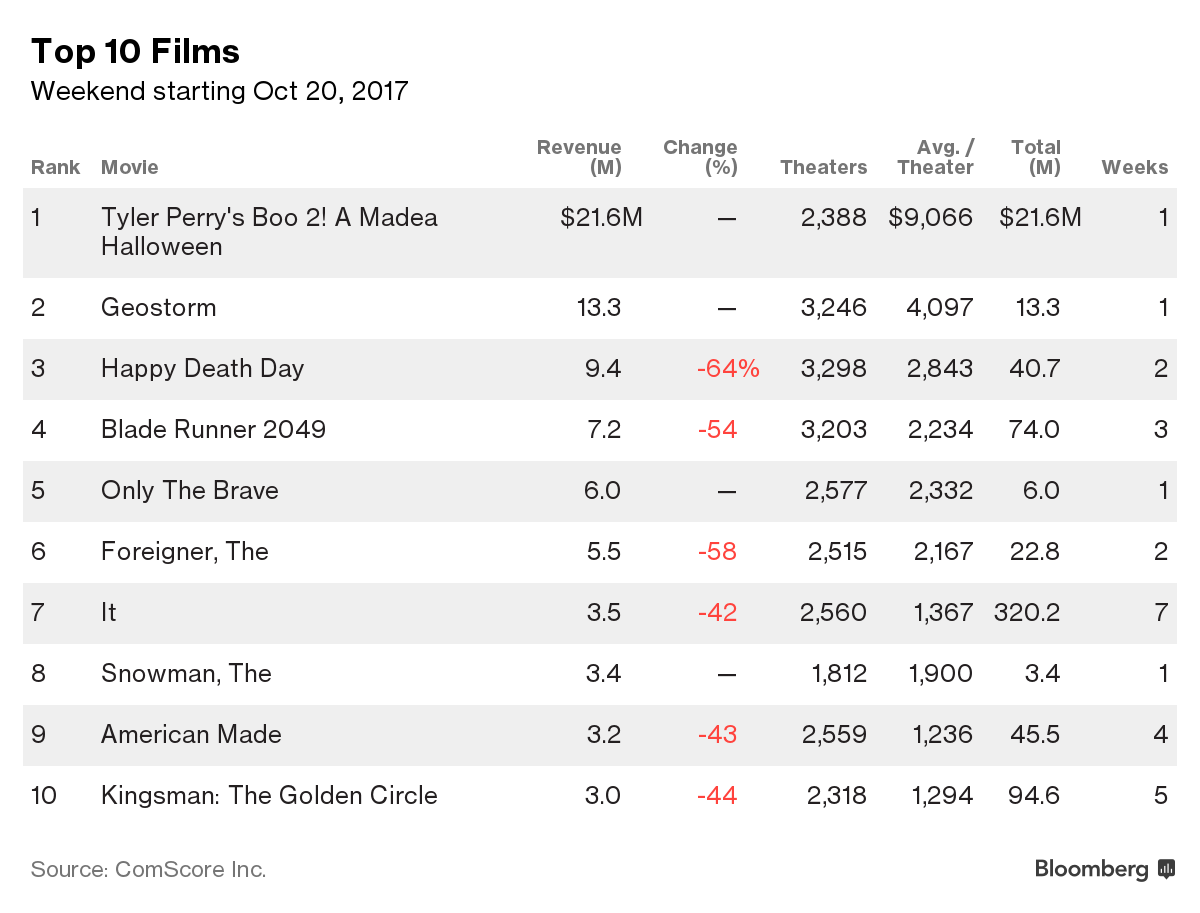Image resolution: width=1200 pixels, height=913 pixels.
Task: Select the Happy Death Day row title
Action: click(202, 368)
